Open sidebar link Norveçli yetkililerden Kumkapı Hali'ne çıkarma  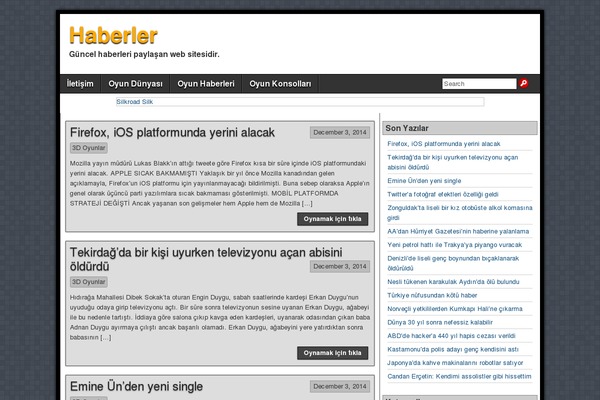455,309
